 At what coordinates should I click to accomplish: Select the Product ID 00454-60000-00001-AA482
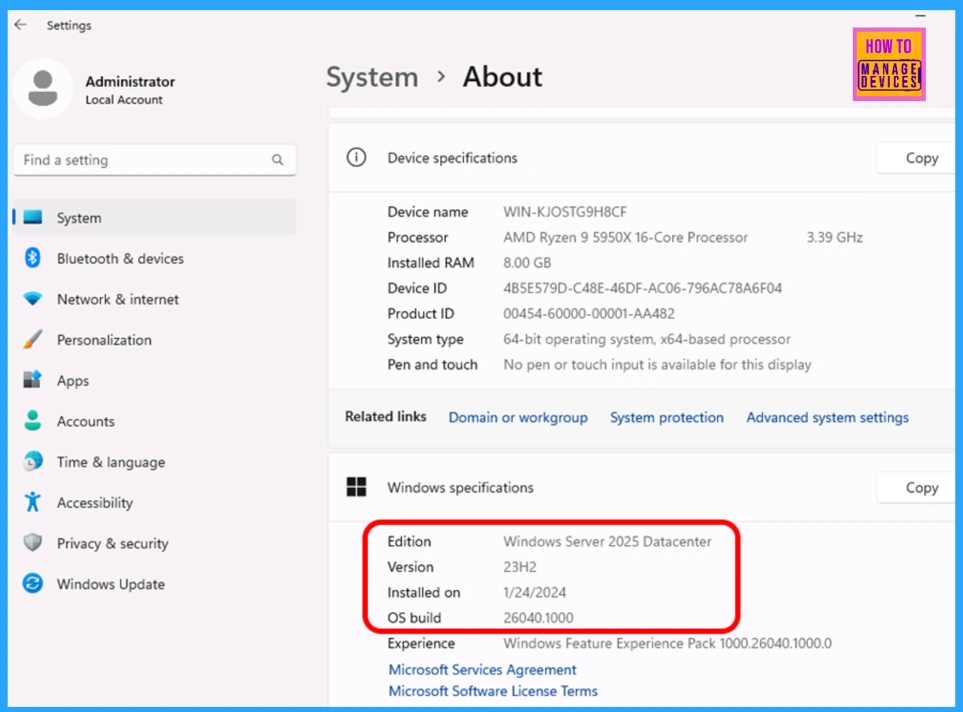589,313
